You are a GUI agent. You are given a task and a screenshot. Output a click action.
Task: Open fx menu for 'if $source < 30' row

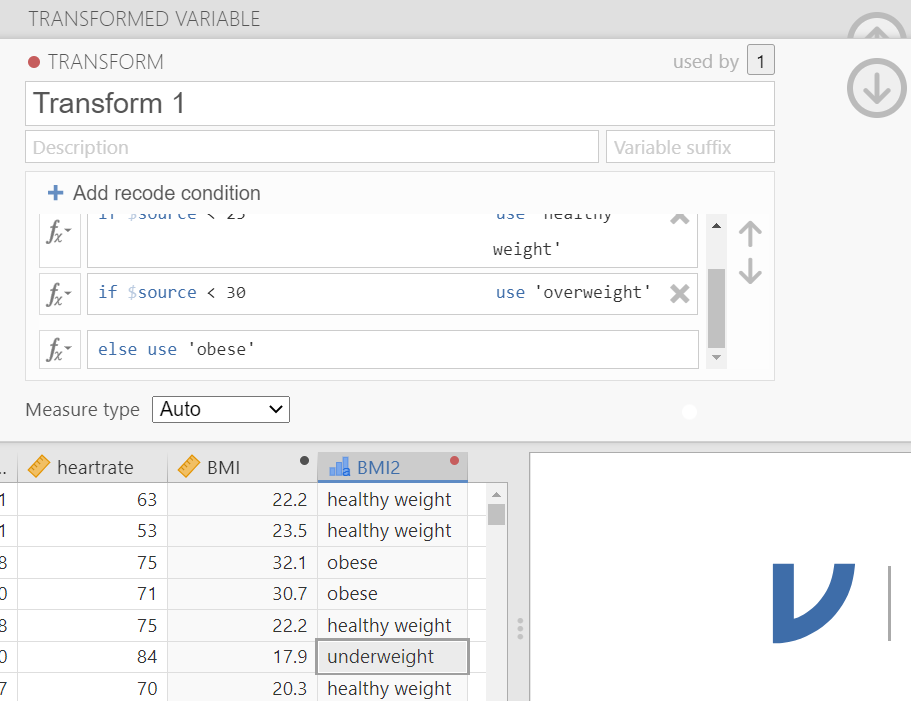[58, 294]
